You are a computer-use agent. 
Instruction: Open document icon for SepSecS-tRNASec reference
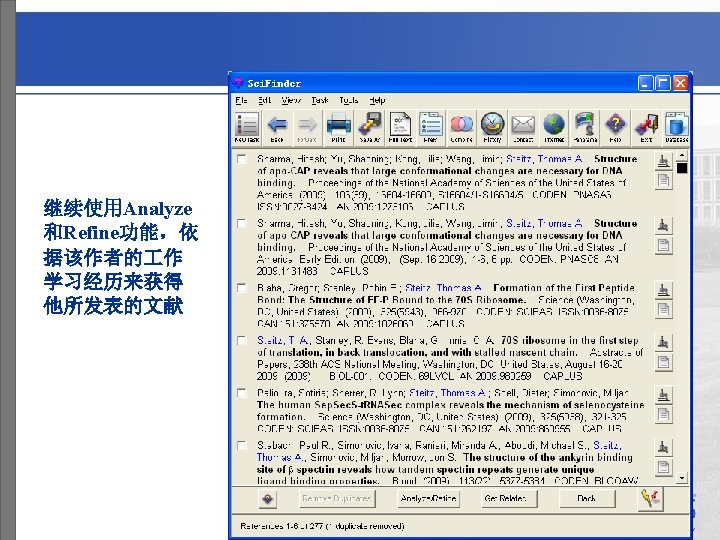coord(663,415)
